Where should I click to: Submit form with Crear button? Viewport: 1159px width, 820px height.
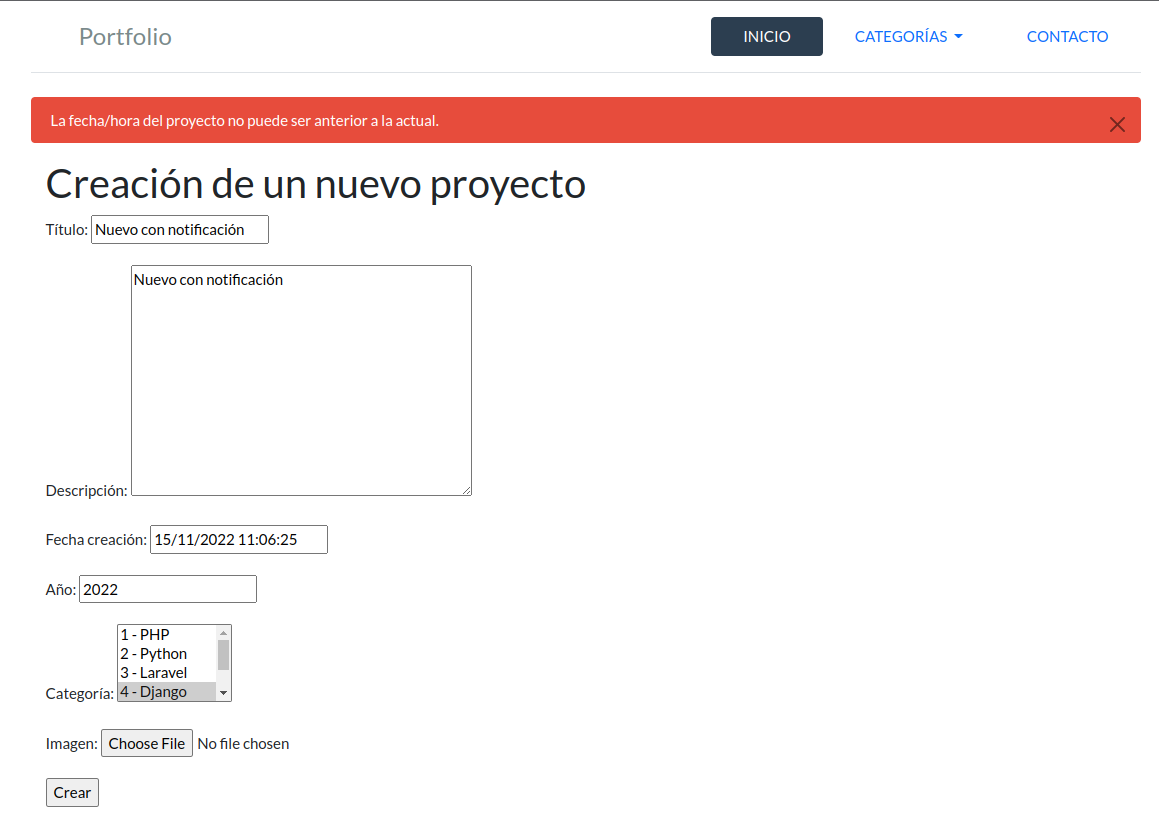point(72,792)
